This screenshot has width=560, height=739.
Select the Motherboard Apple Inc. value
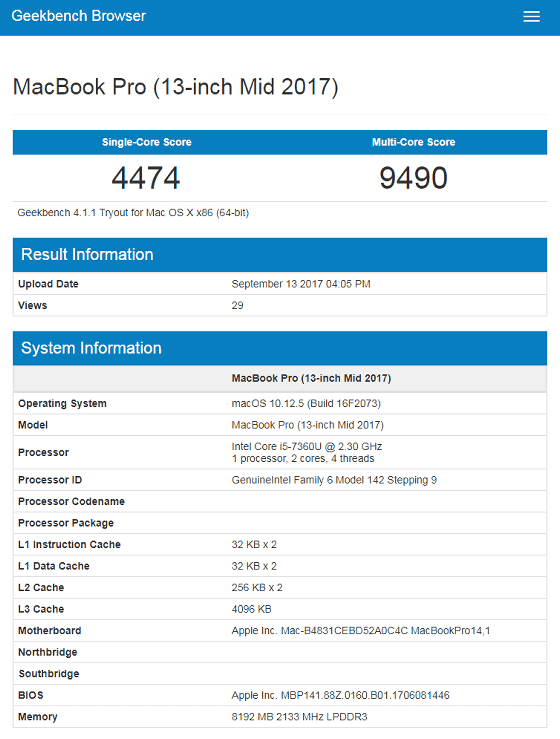[361, 631]
